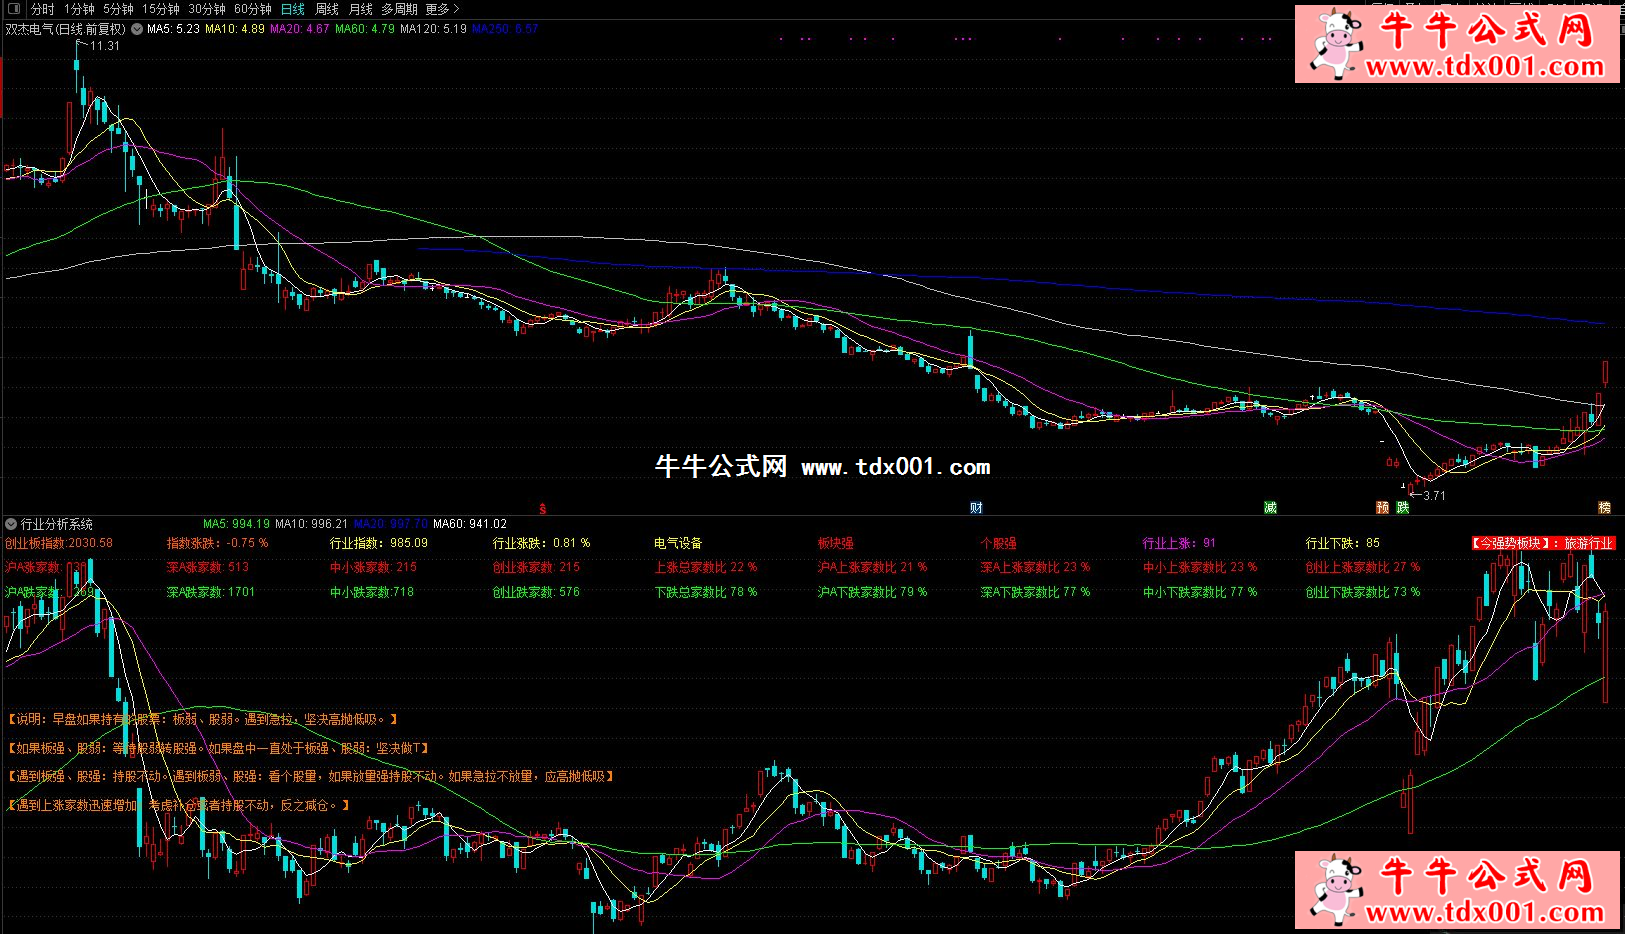Click 指数涨跌: -0.75 % reading
This screenshot has height=934, width=1625.
click(217, 543)
